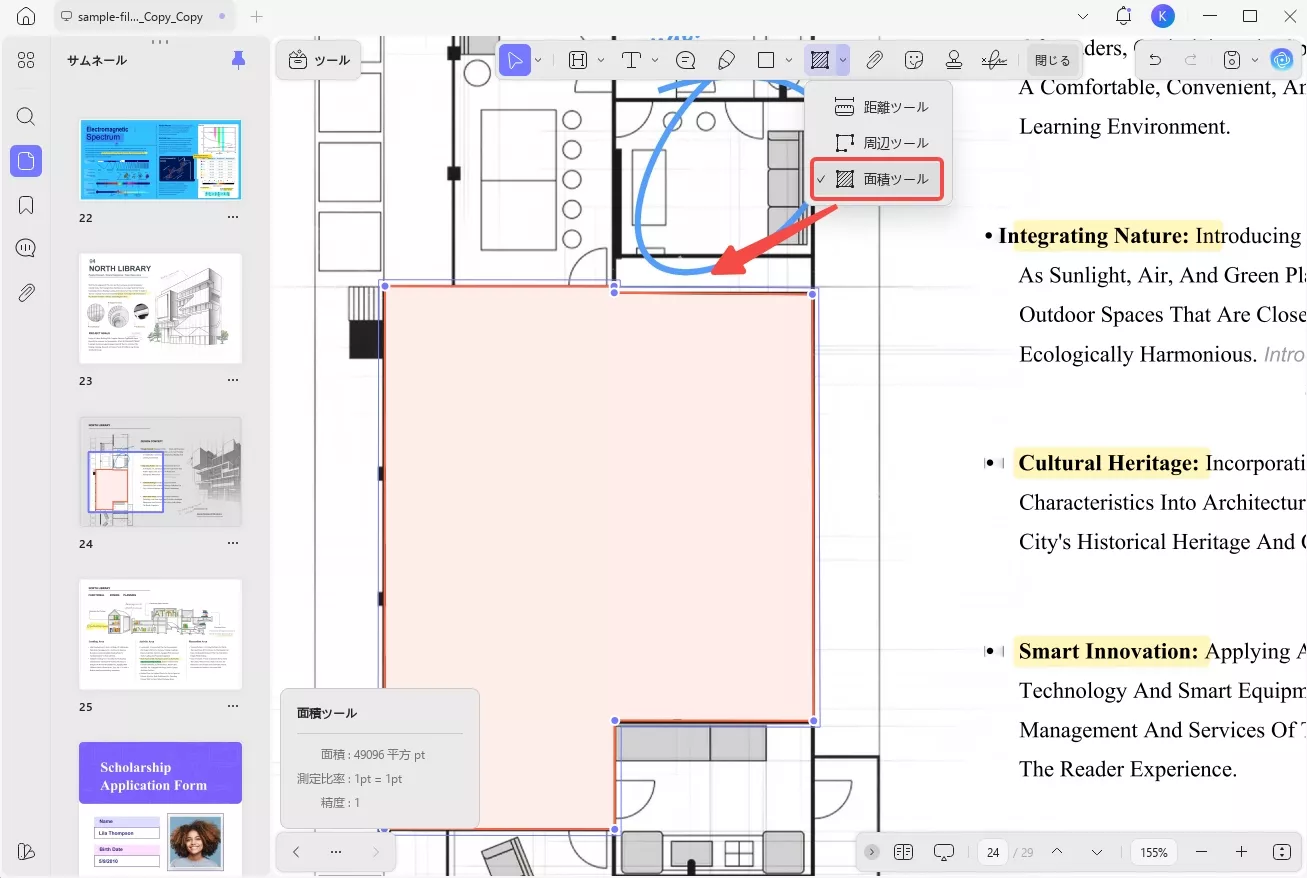Open the search panel in sidebar
1307x878 pixels.
pos(26,117)
